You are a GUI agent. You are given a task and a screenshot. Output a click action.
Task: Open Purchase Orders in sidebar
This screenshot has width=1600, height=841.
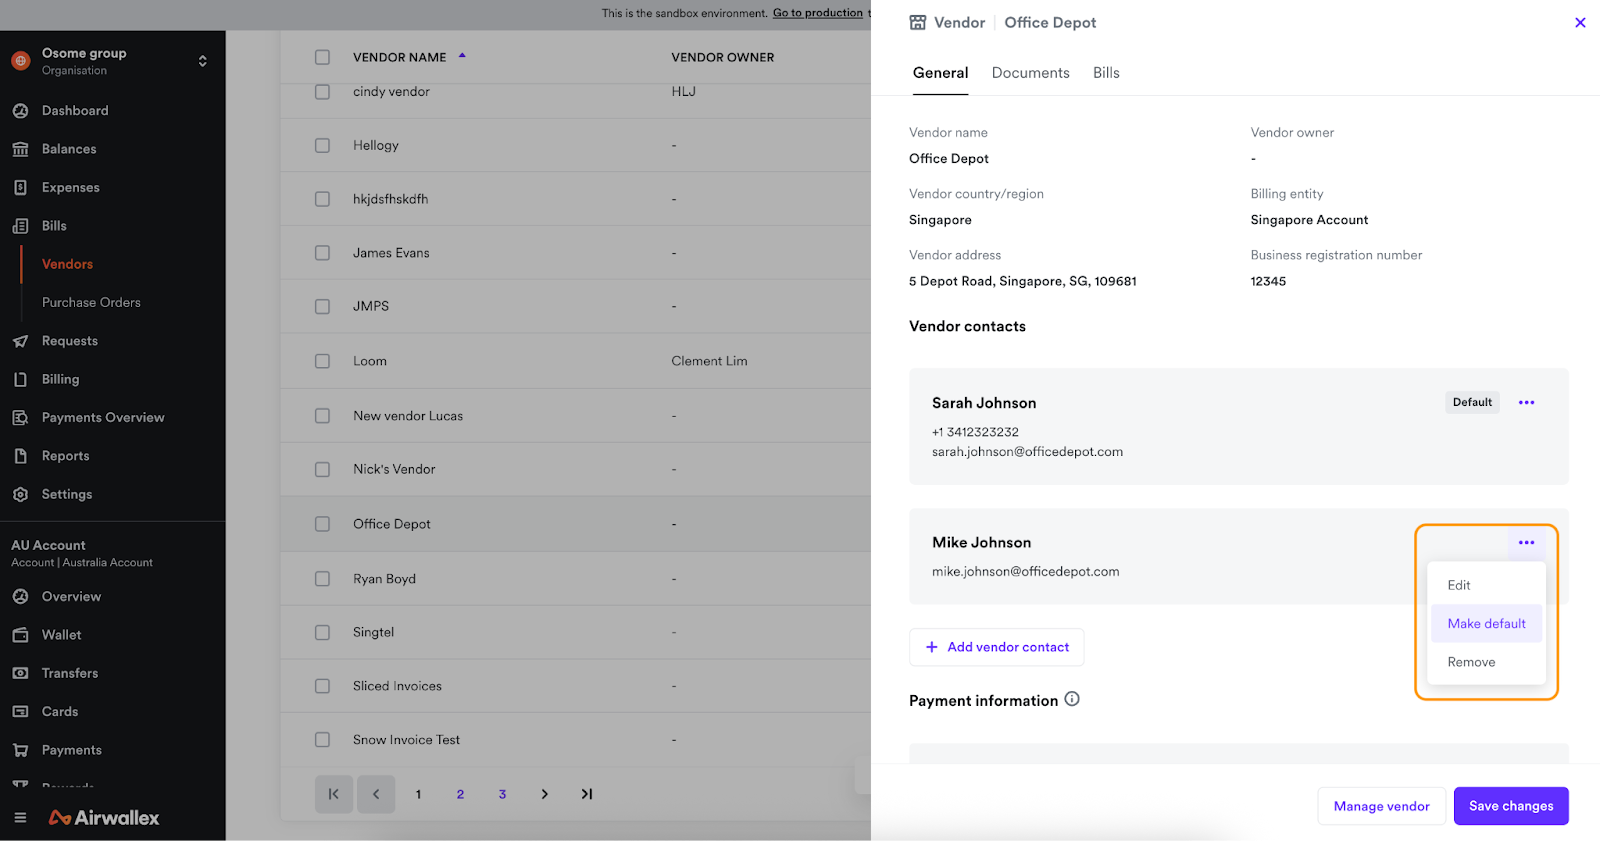click(x=91, y=303)
